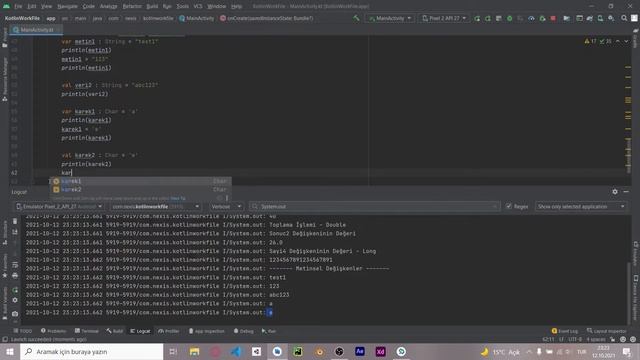This screenshot has height=360, width=640.
Task: Select the karek2 autocomplete suggestion
Action: click(x=140, y=189)
